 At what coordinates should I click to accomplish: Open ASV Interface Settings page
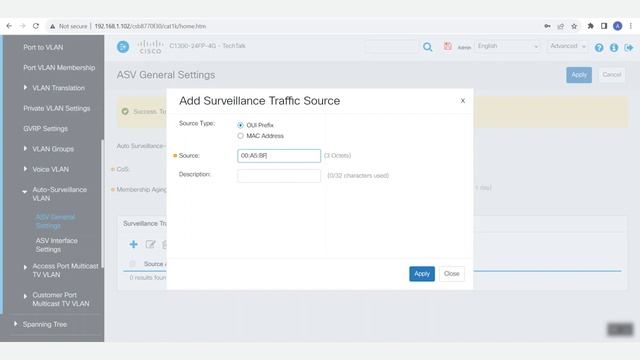(56, 245)
